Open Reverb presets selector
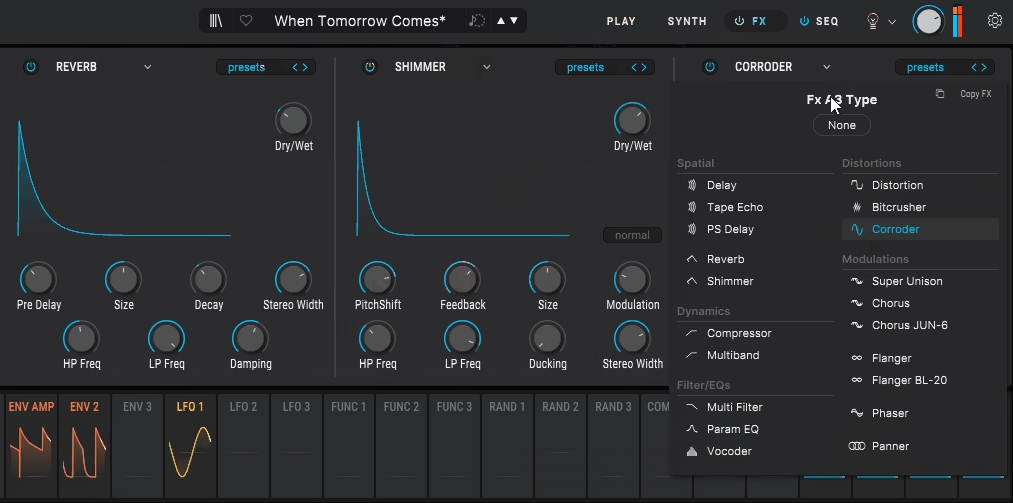Screen dimensions: 1013x503 point(247,67)
